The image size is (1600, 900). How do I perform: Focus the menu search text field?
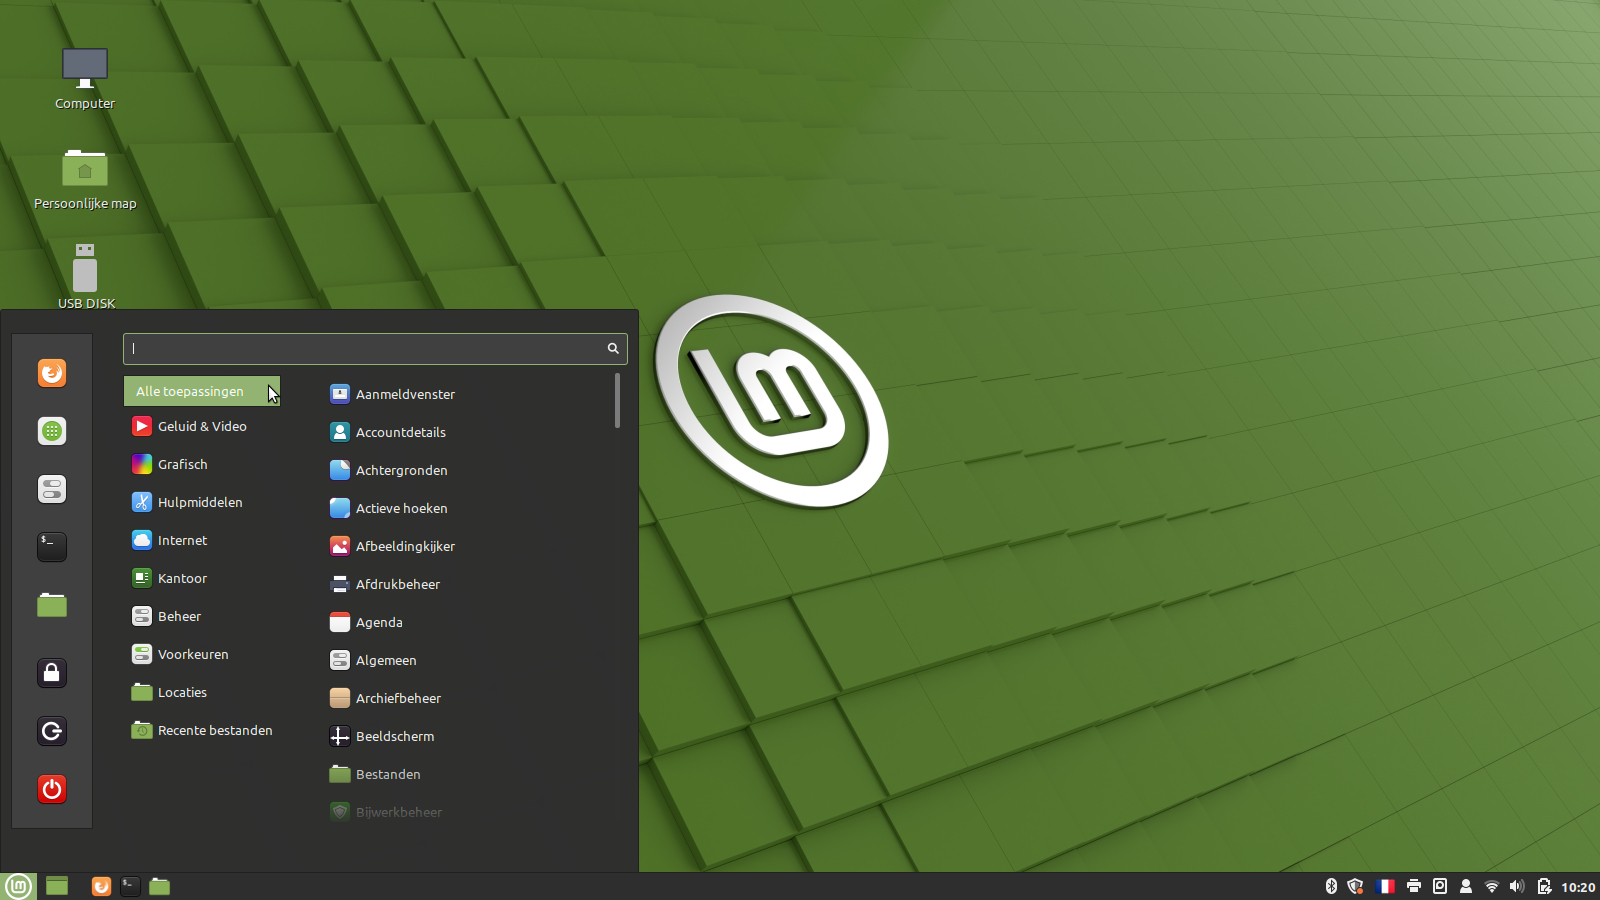tap(375, 348)
